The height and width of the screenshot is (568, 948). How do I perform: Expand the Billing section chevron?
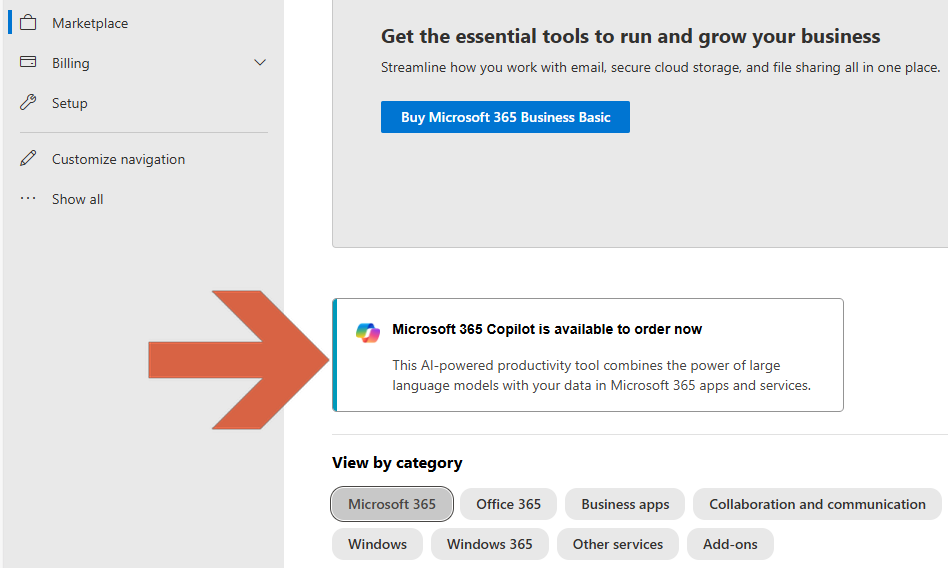click(260, 63)
